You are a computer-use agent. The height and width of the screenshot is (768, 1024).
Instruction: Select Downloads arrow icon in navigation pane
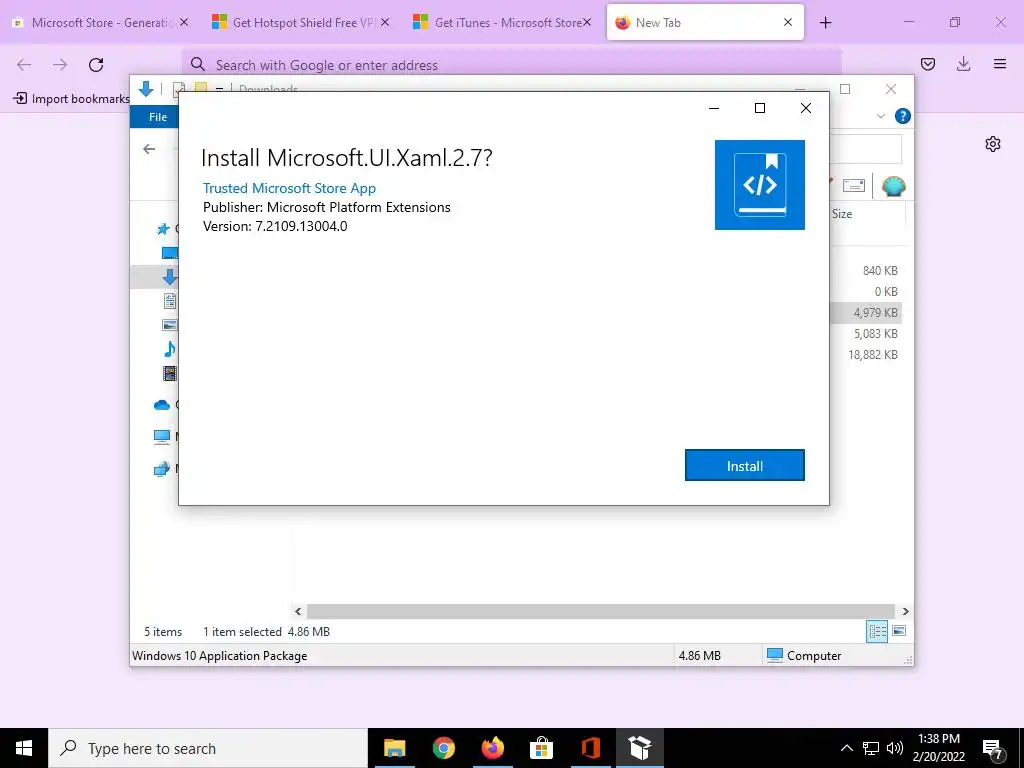(x=170, y=277)
